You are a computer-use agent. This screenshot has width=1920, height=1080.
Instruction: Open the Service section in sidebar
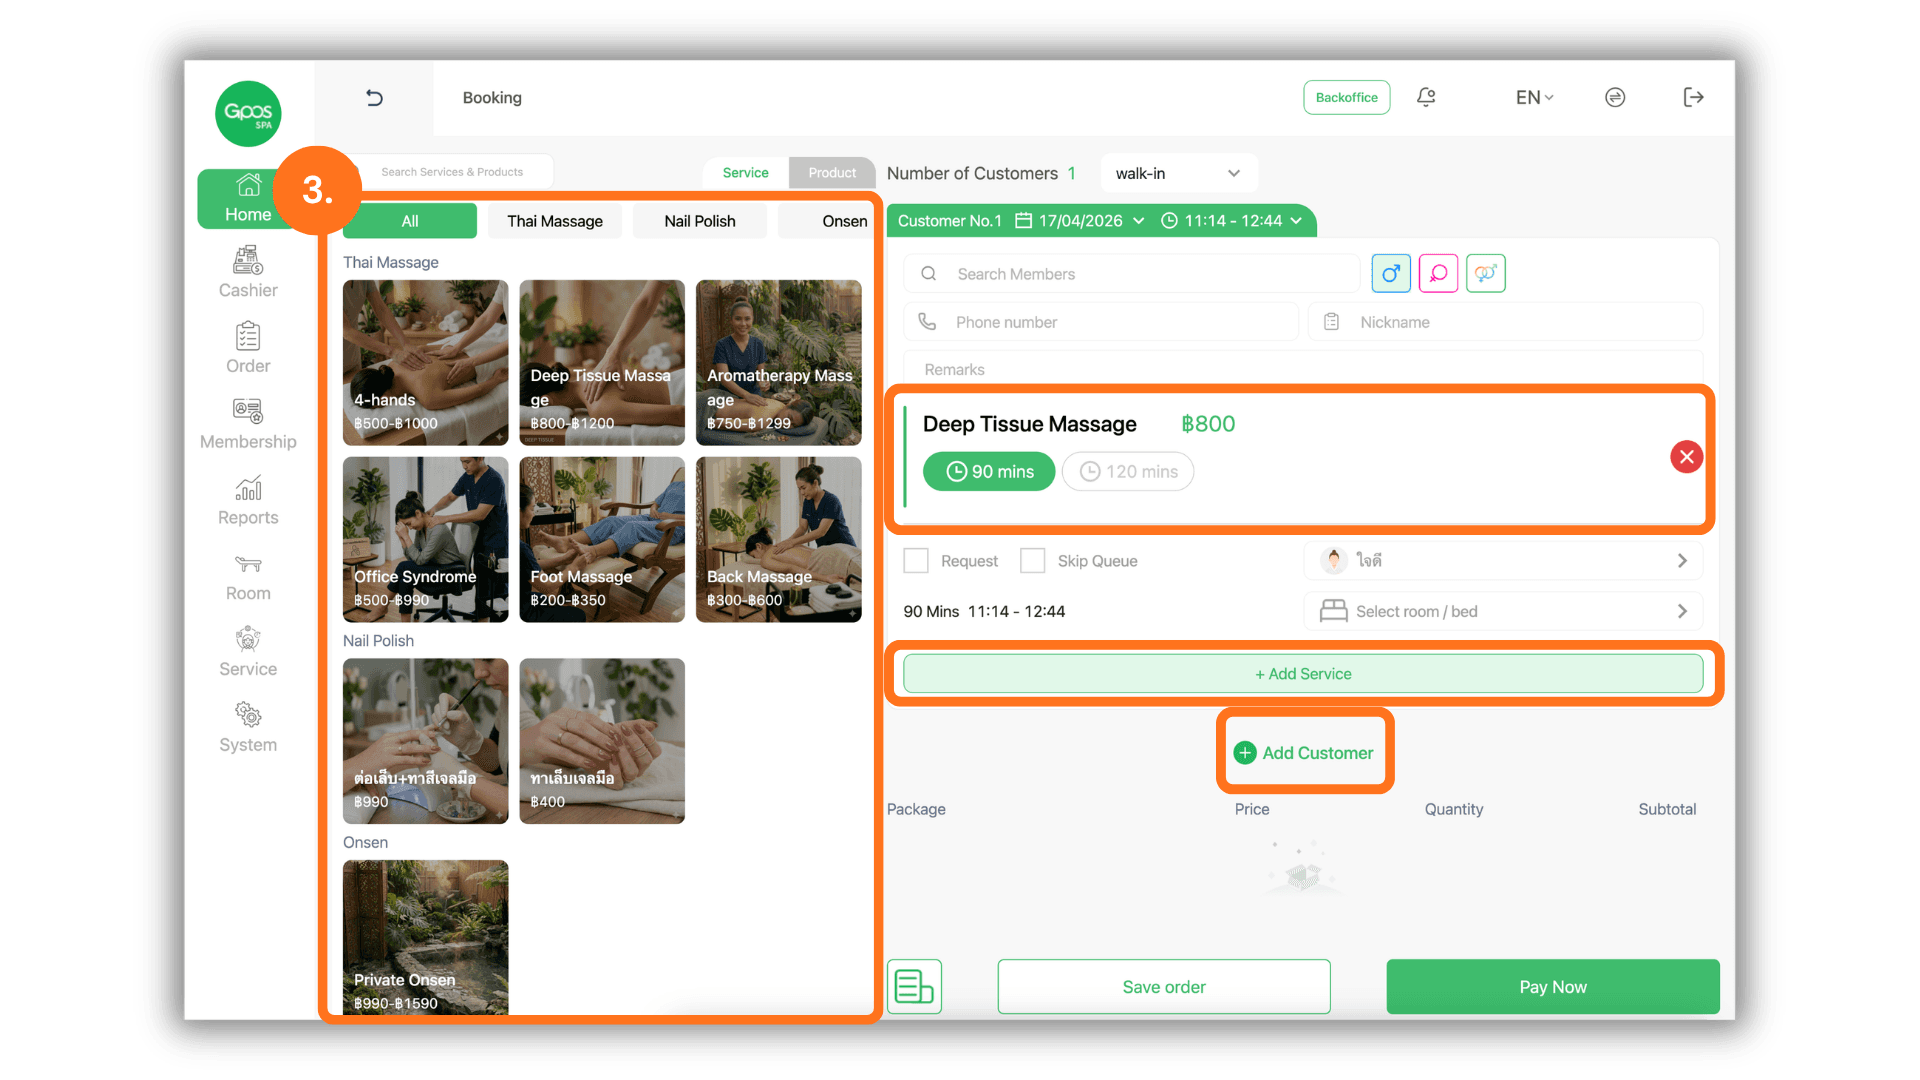click(x=248, y=652)
